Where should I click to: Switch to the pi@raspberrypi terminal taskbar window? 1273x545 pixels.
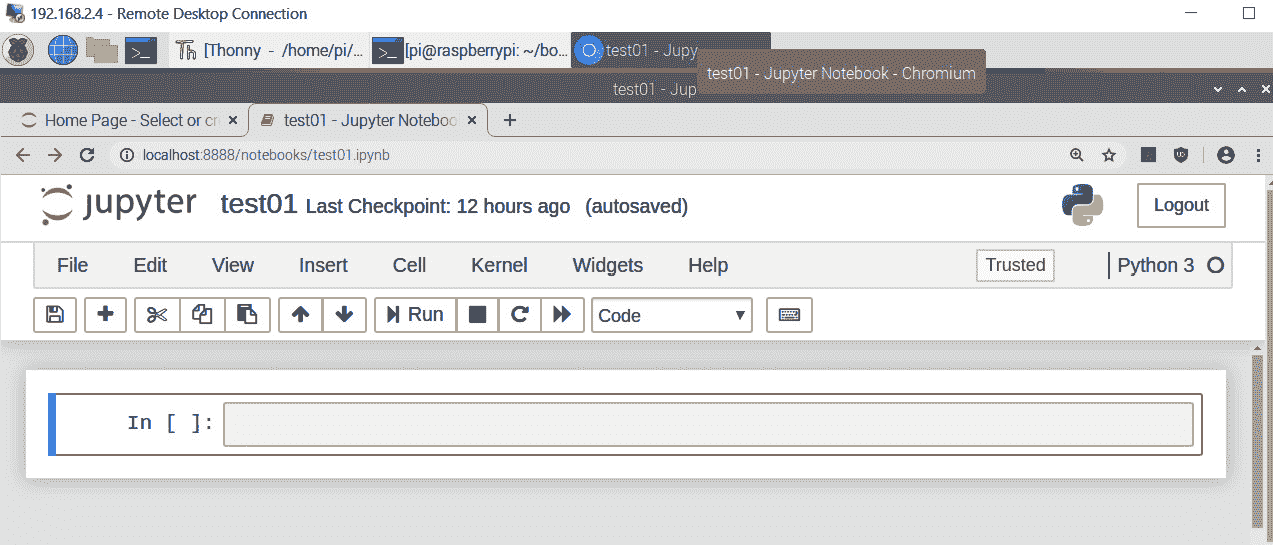point(470,50)
